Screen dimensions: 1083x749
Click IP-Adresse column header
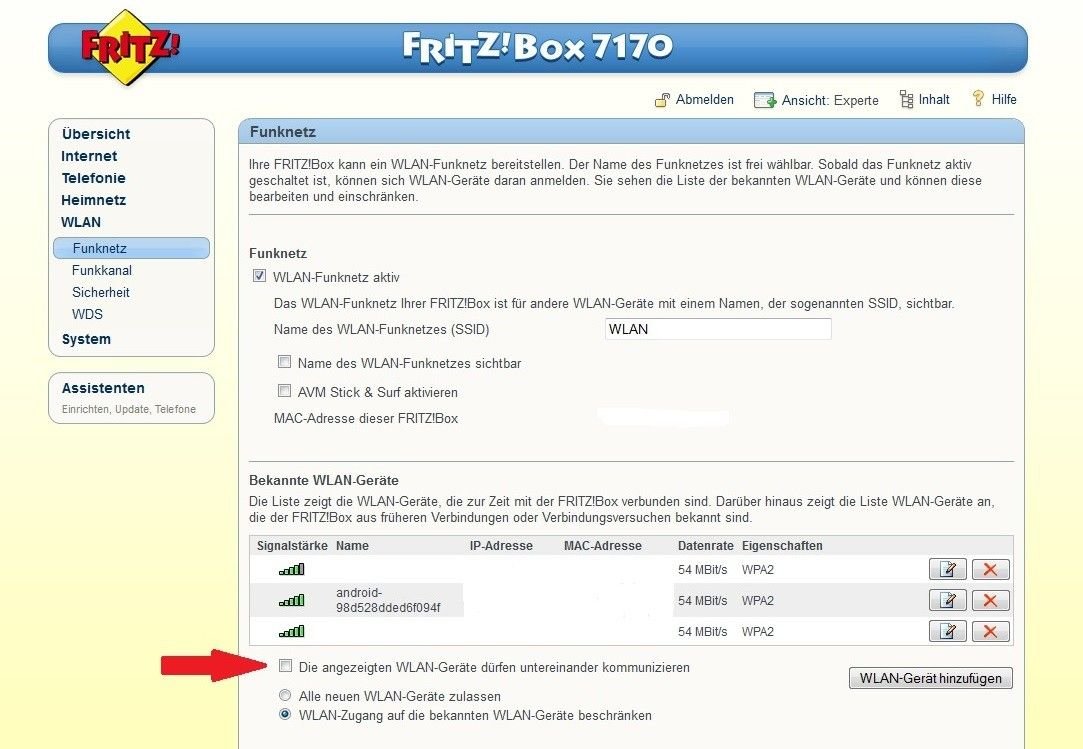[501, 546]
